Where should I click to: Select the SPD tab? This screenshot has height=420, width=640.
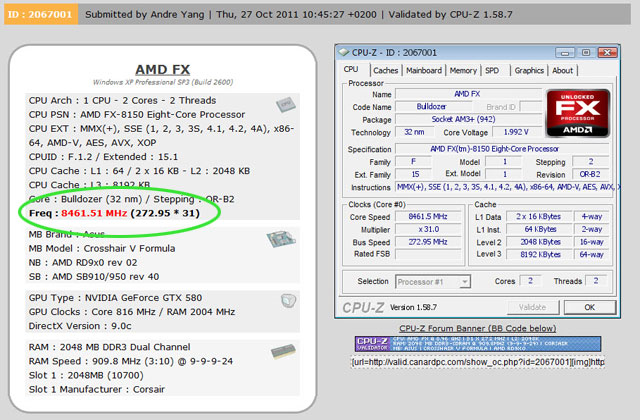pos(492,71)
